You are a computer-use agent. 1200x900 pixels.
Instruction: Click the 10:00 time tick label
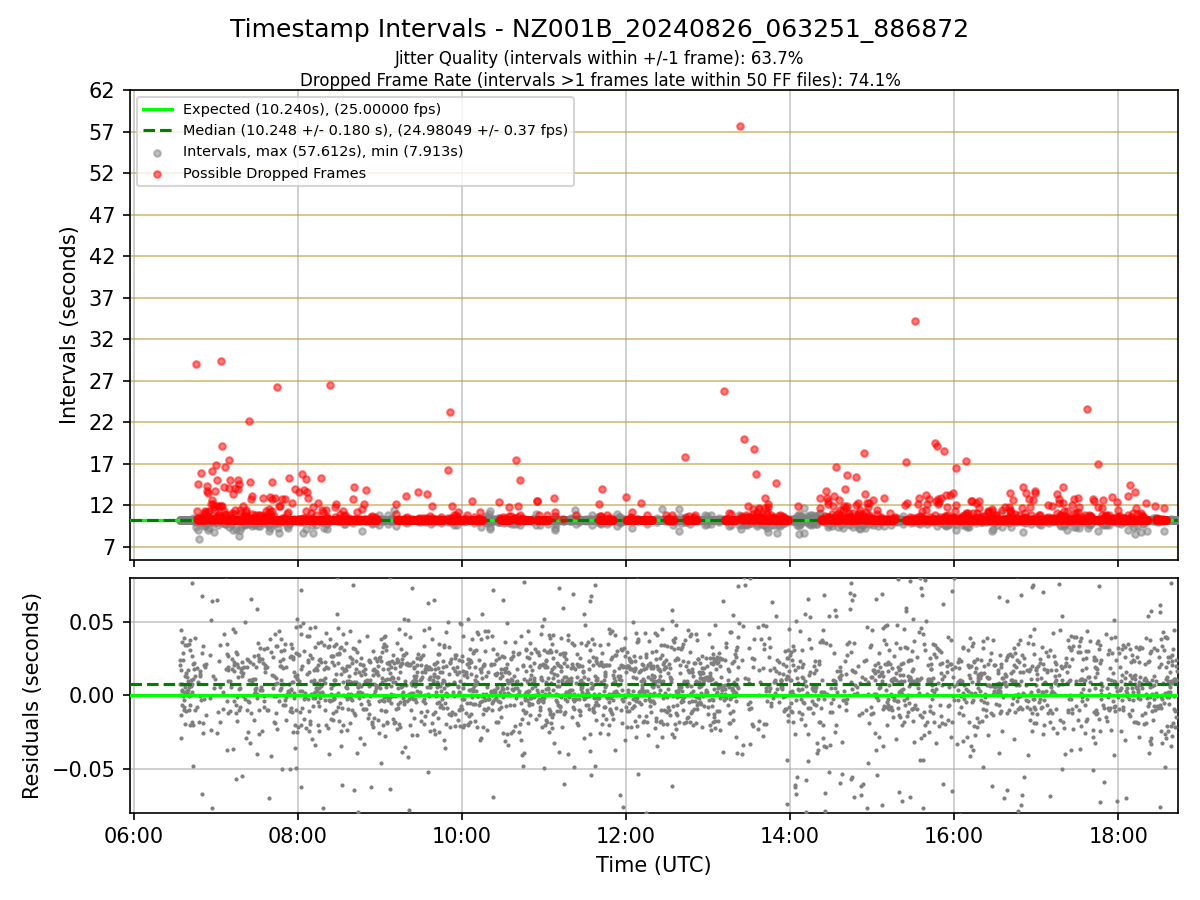[462, 836]
